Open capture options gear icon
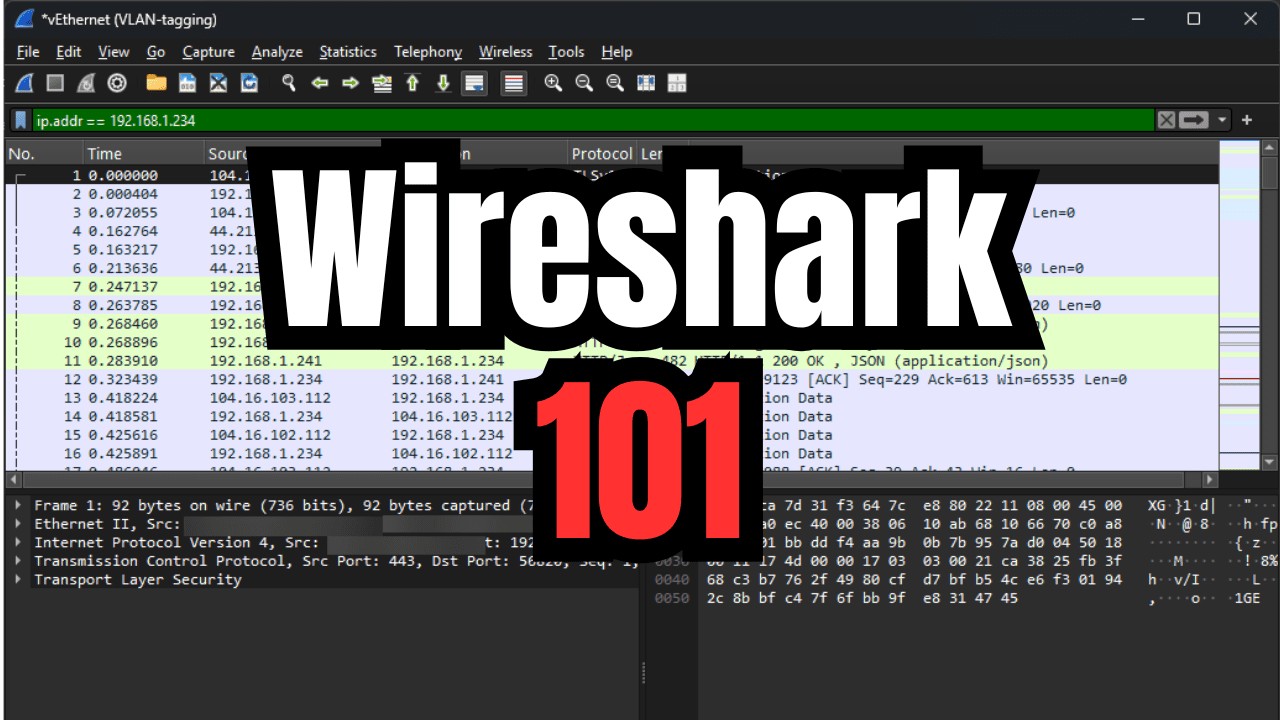1280x720 pixels. (x=117, y=83)
